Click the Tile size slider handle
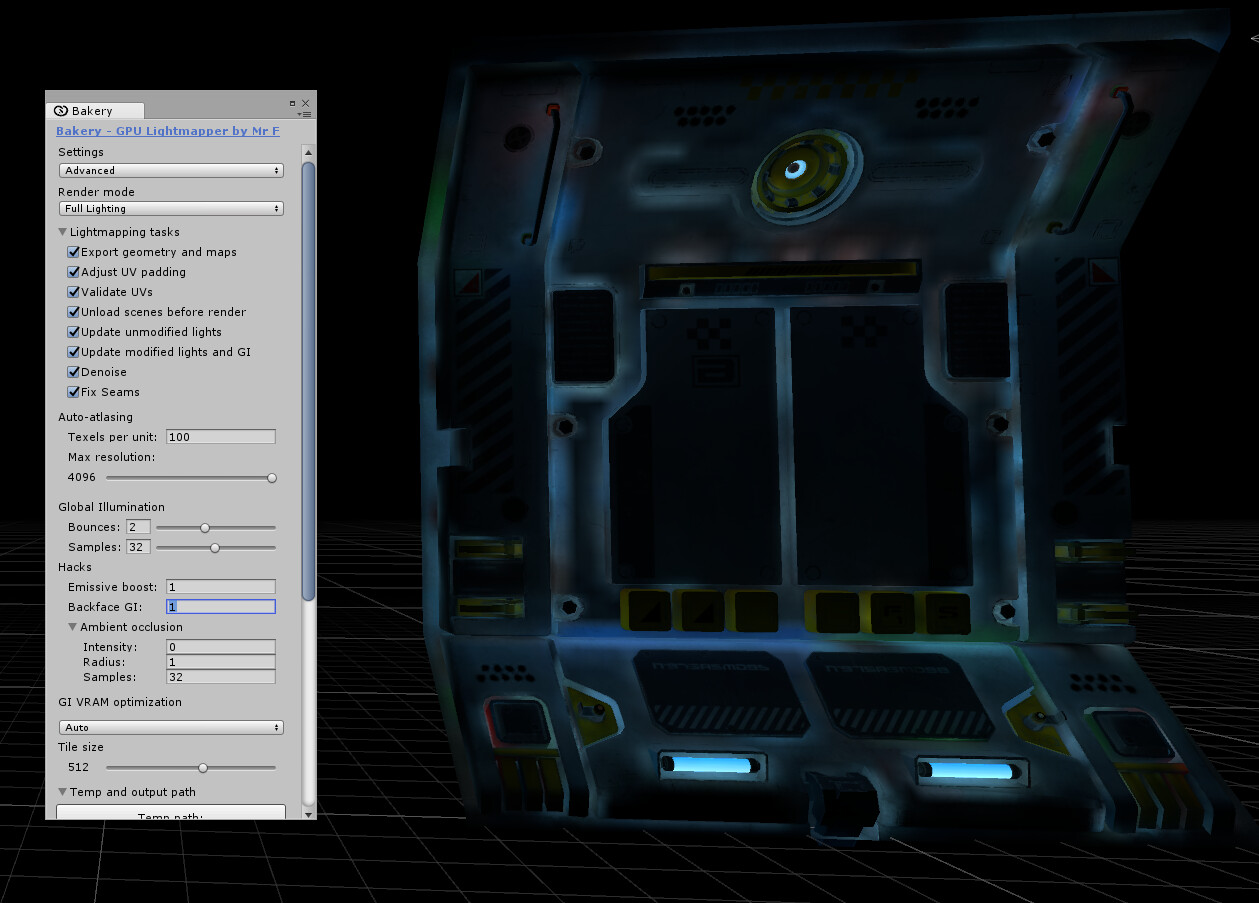Viewport: 1259px width, 903px height. click(x=203, y=767)
